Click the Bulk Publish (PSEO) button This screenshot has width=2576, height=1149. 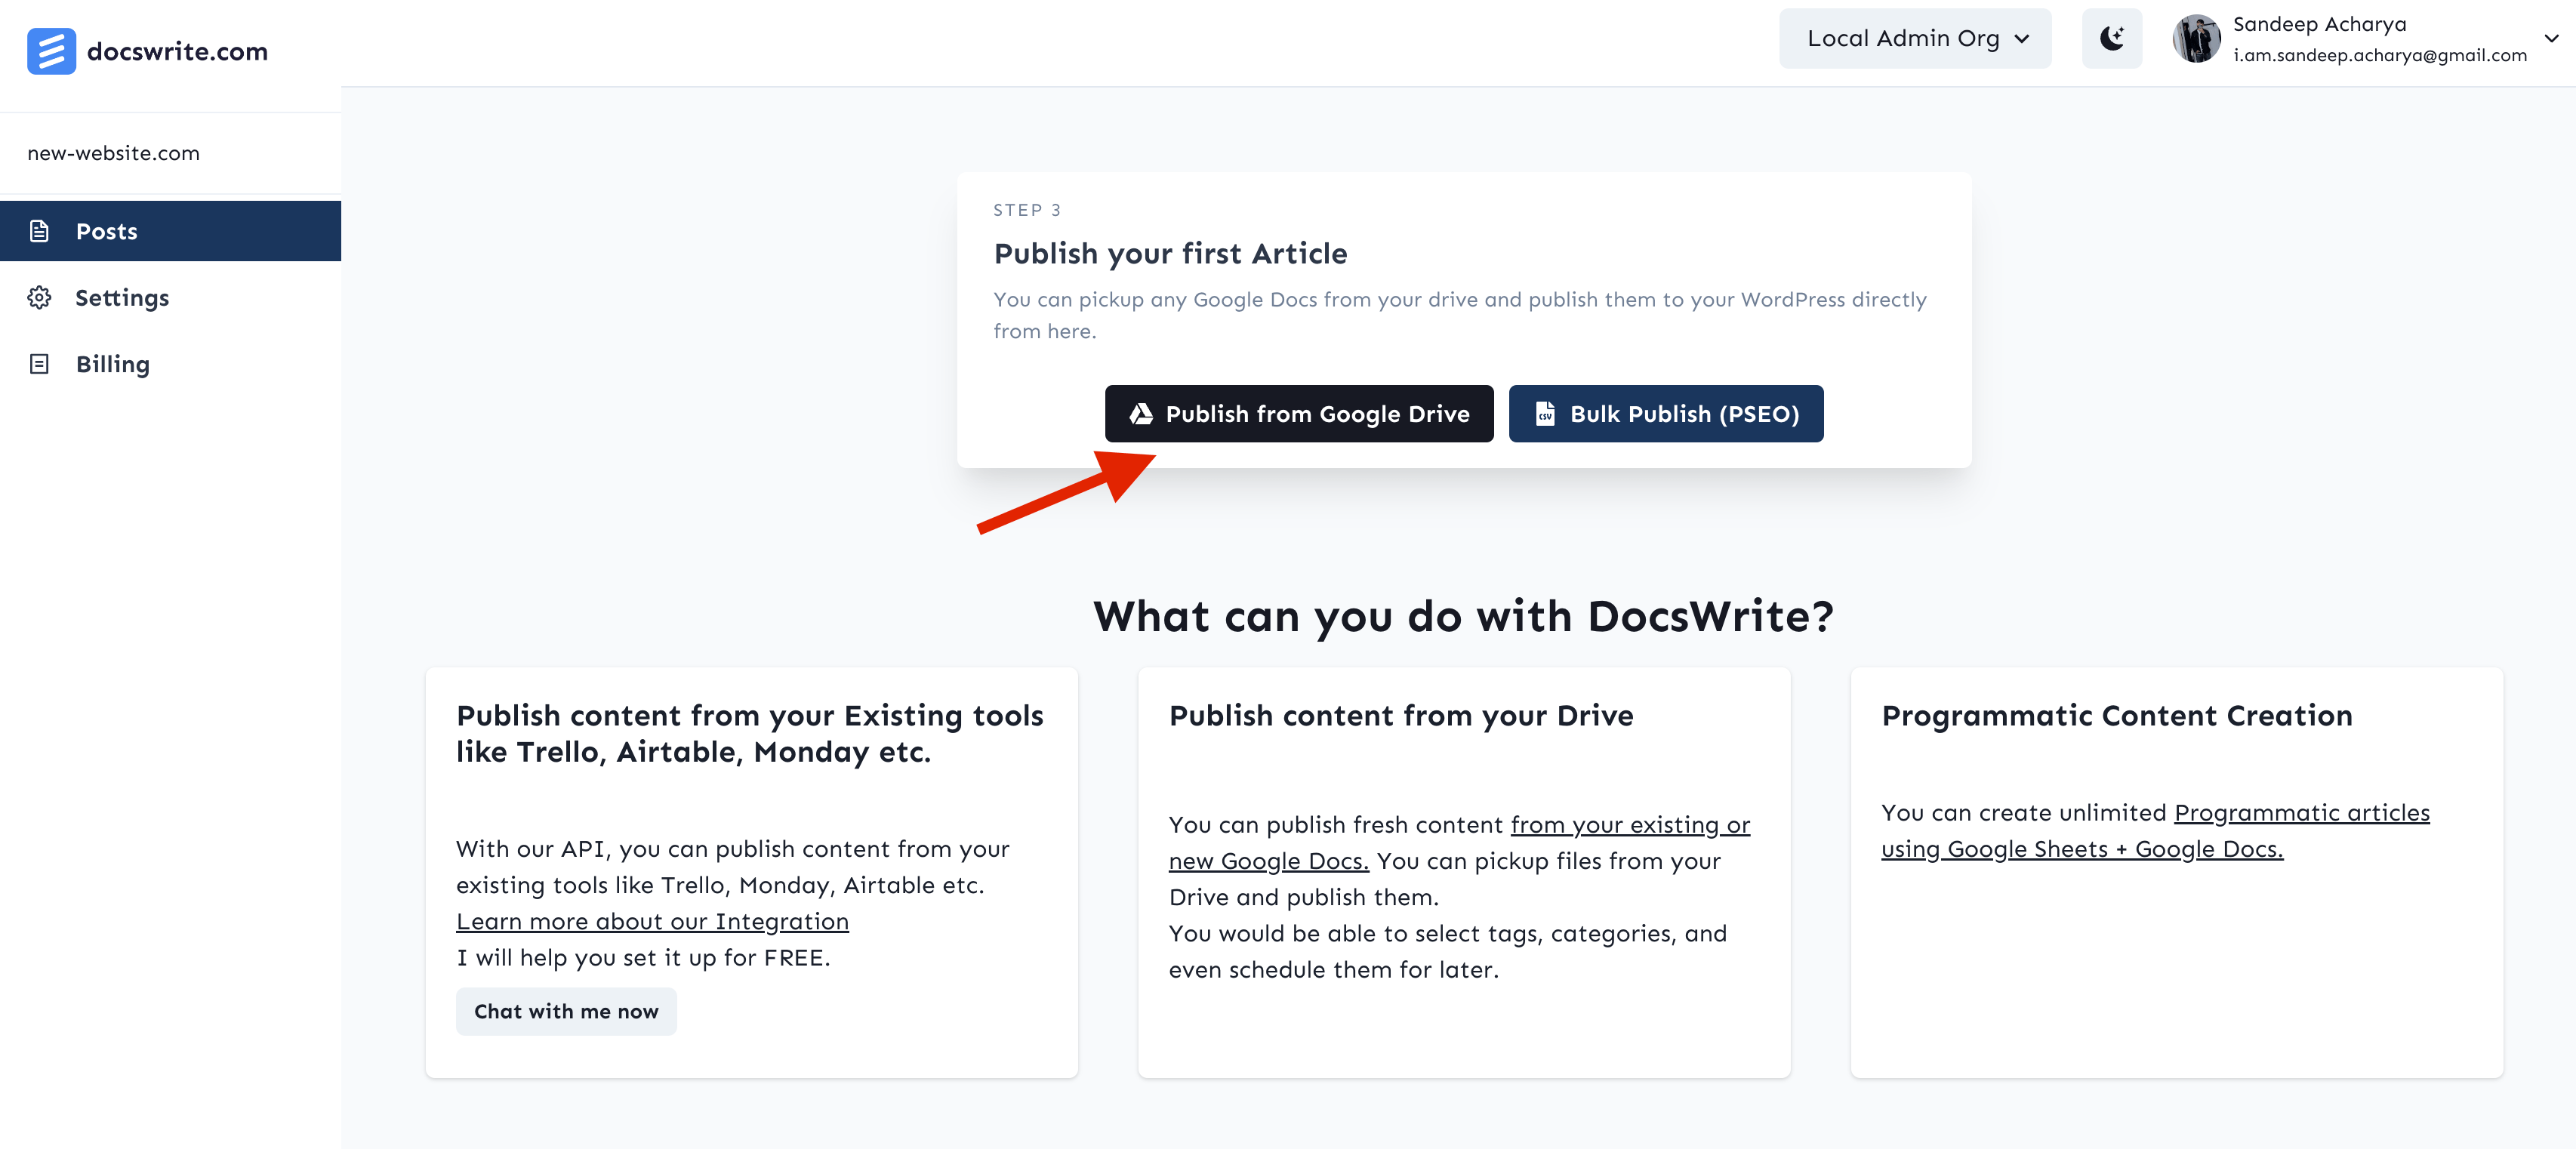(1665, 413)
